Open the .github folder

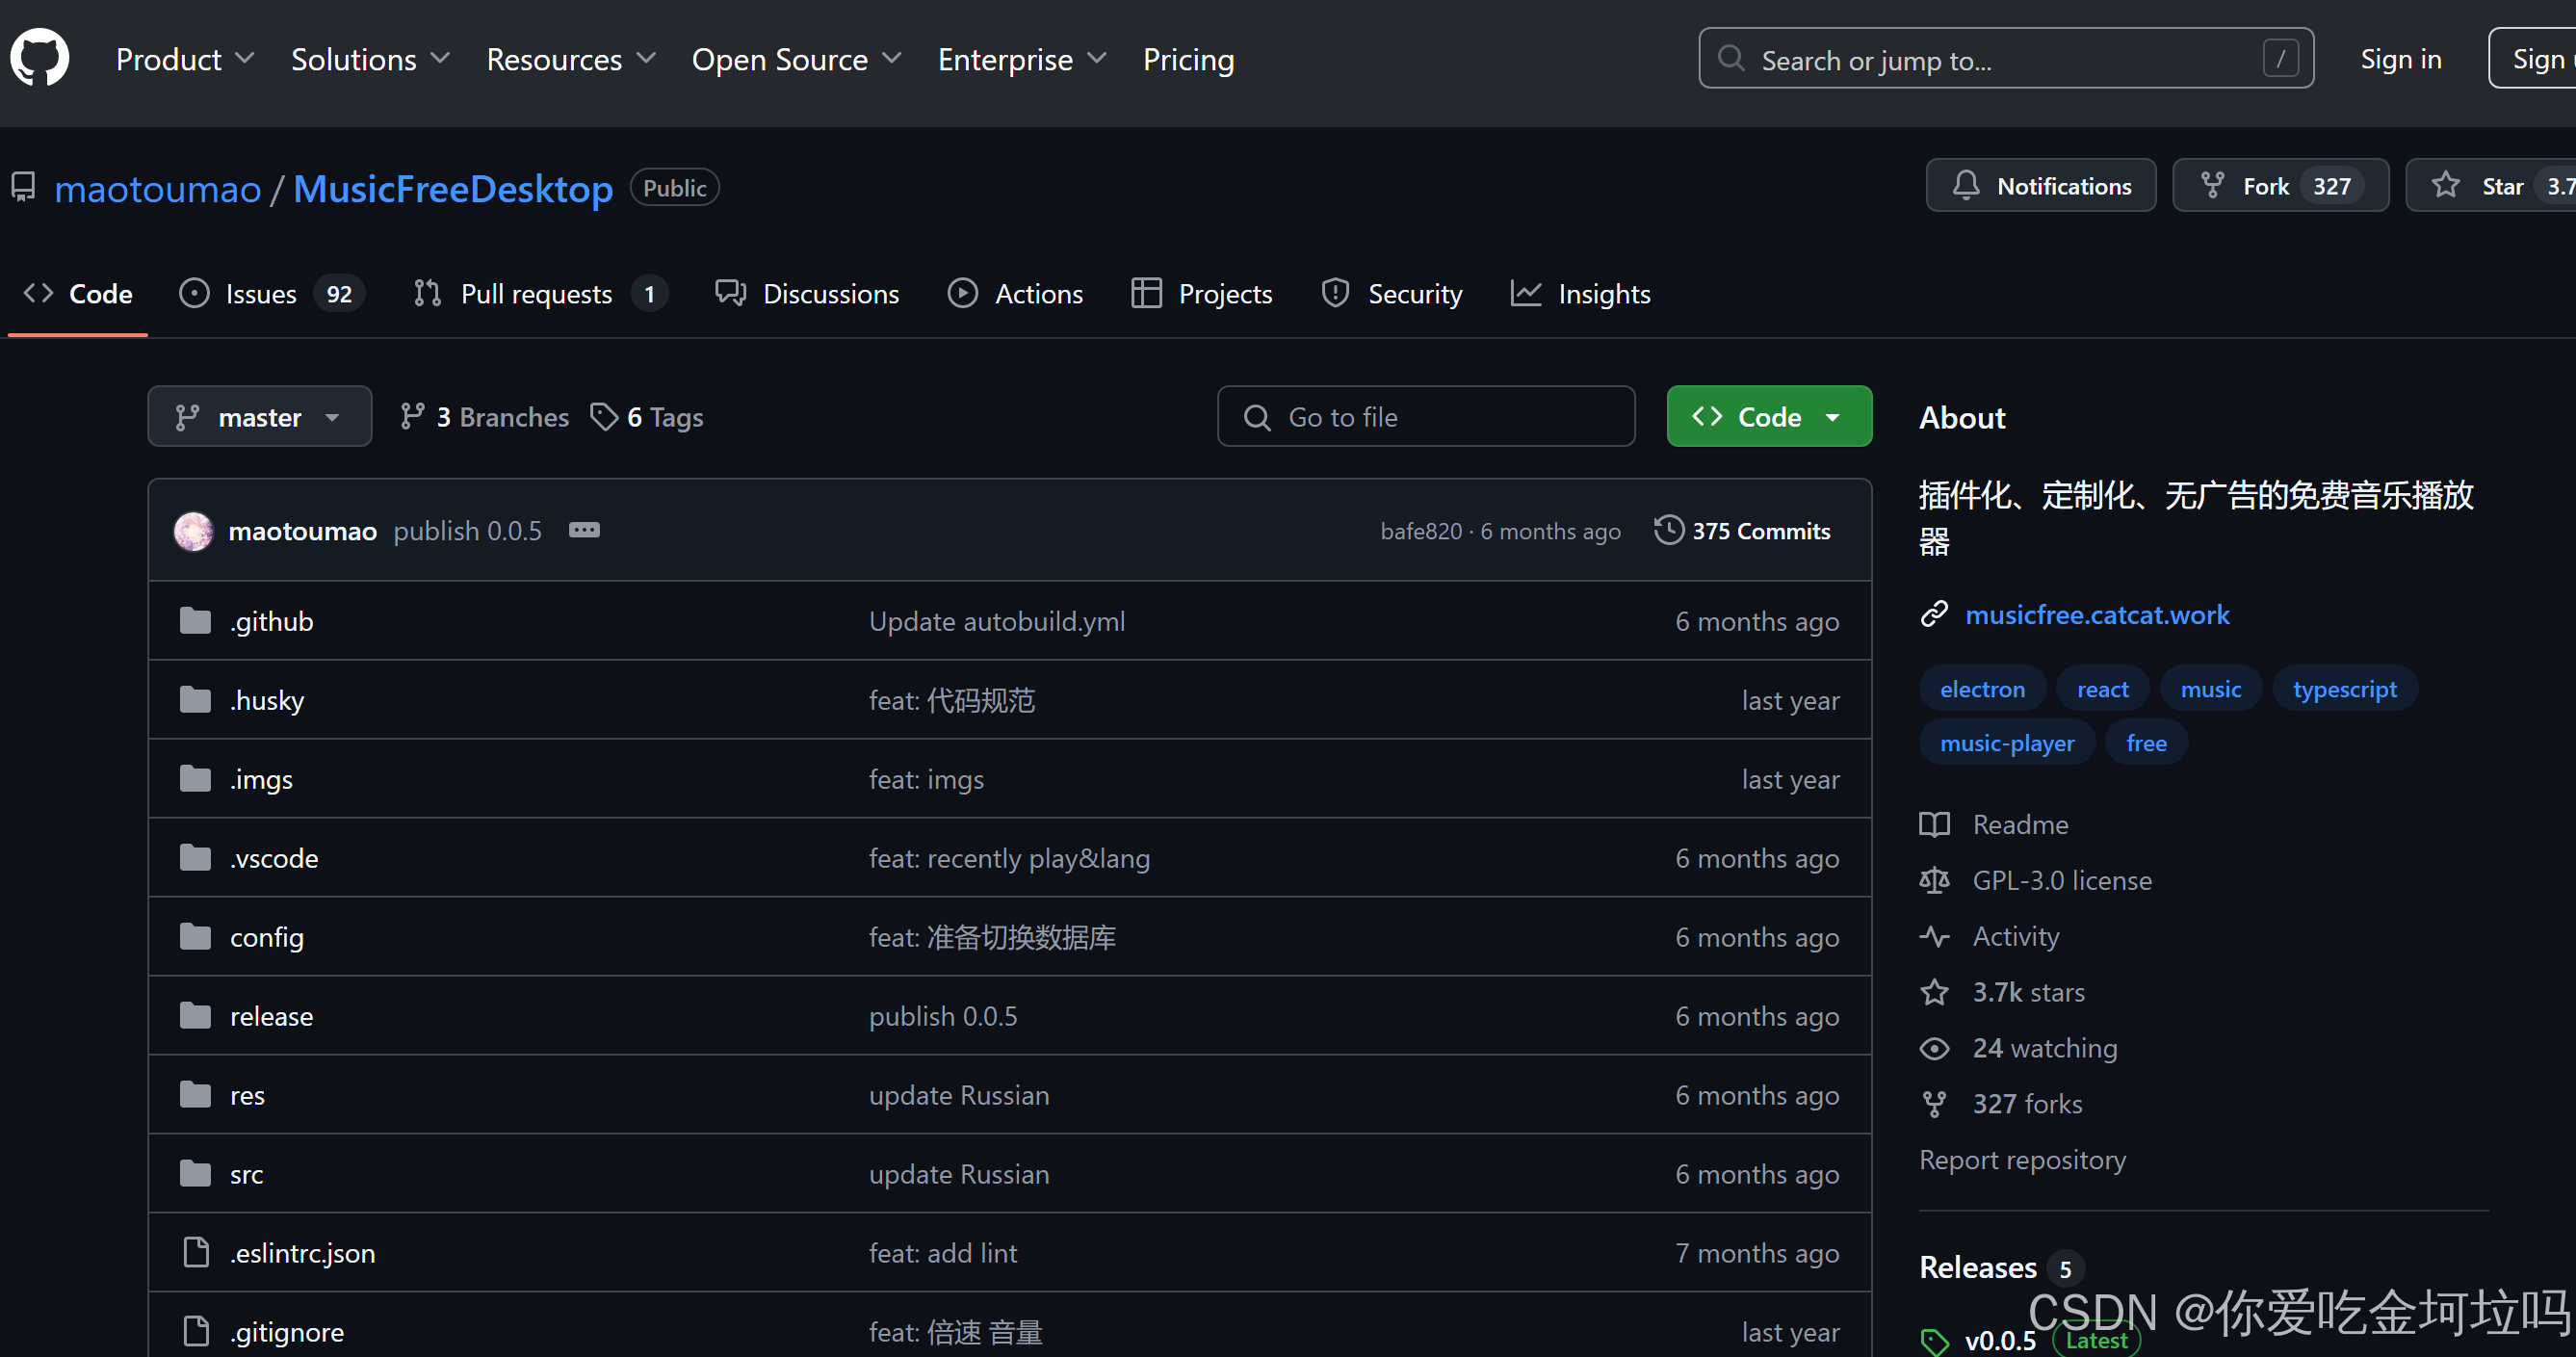point(272,621)
